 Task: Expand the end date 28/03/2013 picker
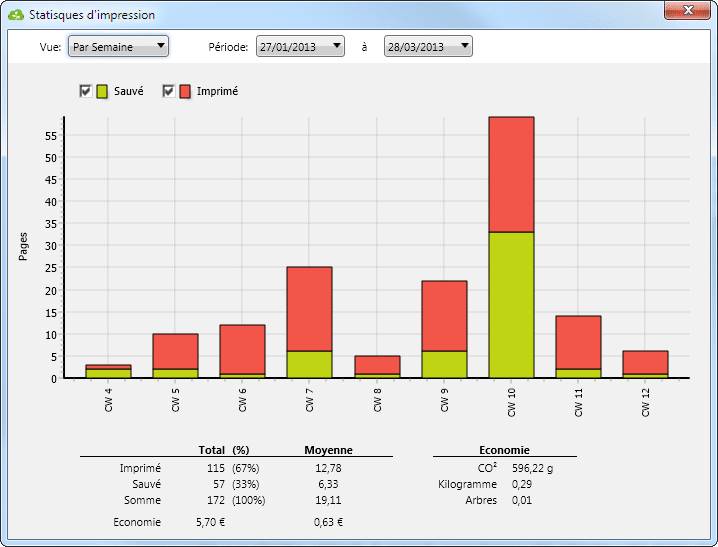click(x=428, y=46)
